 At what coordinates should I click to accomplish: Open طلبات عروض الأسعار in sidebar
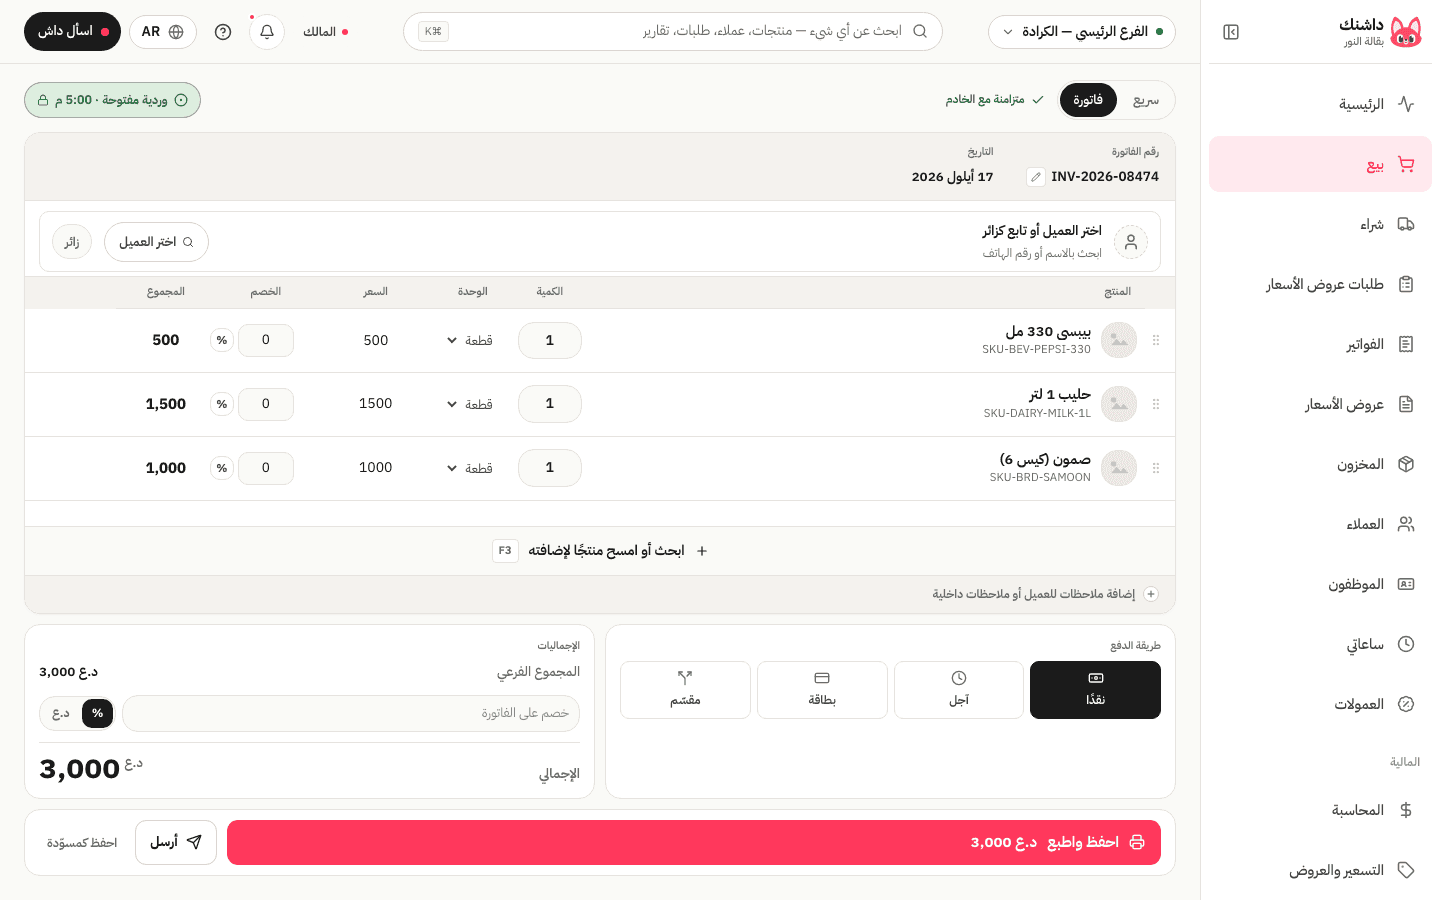point(1320,284)
